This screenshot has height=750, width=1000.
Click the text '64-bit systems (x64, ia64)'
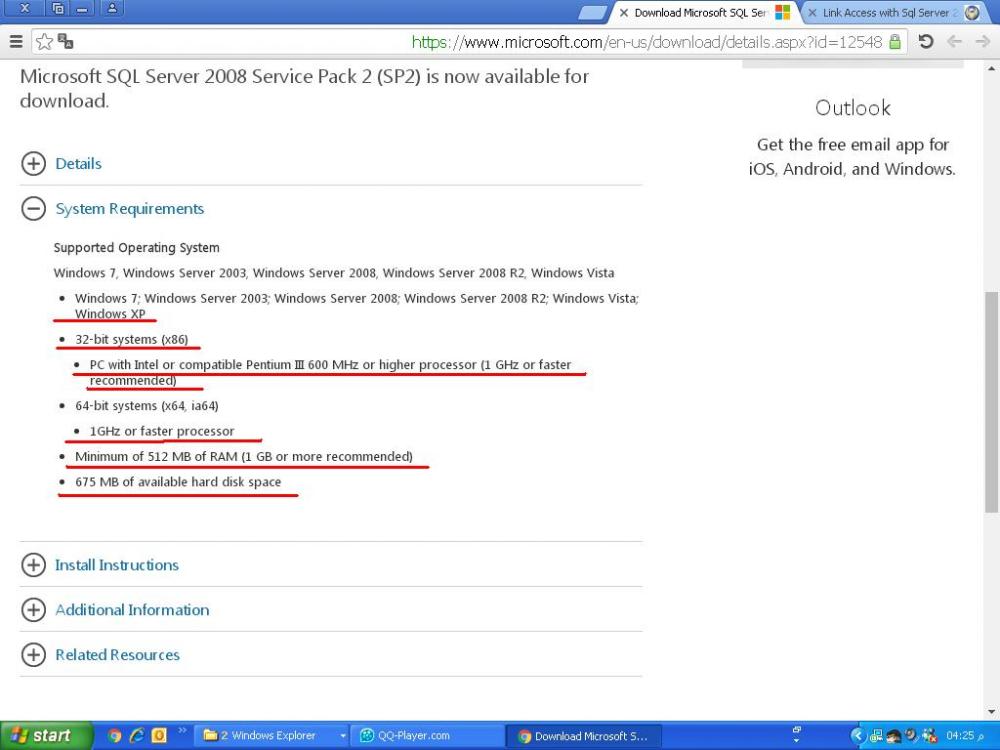147,406
